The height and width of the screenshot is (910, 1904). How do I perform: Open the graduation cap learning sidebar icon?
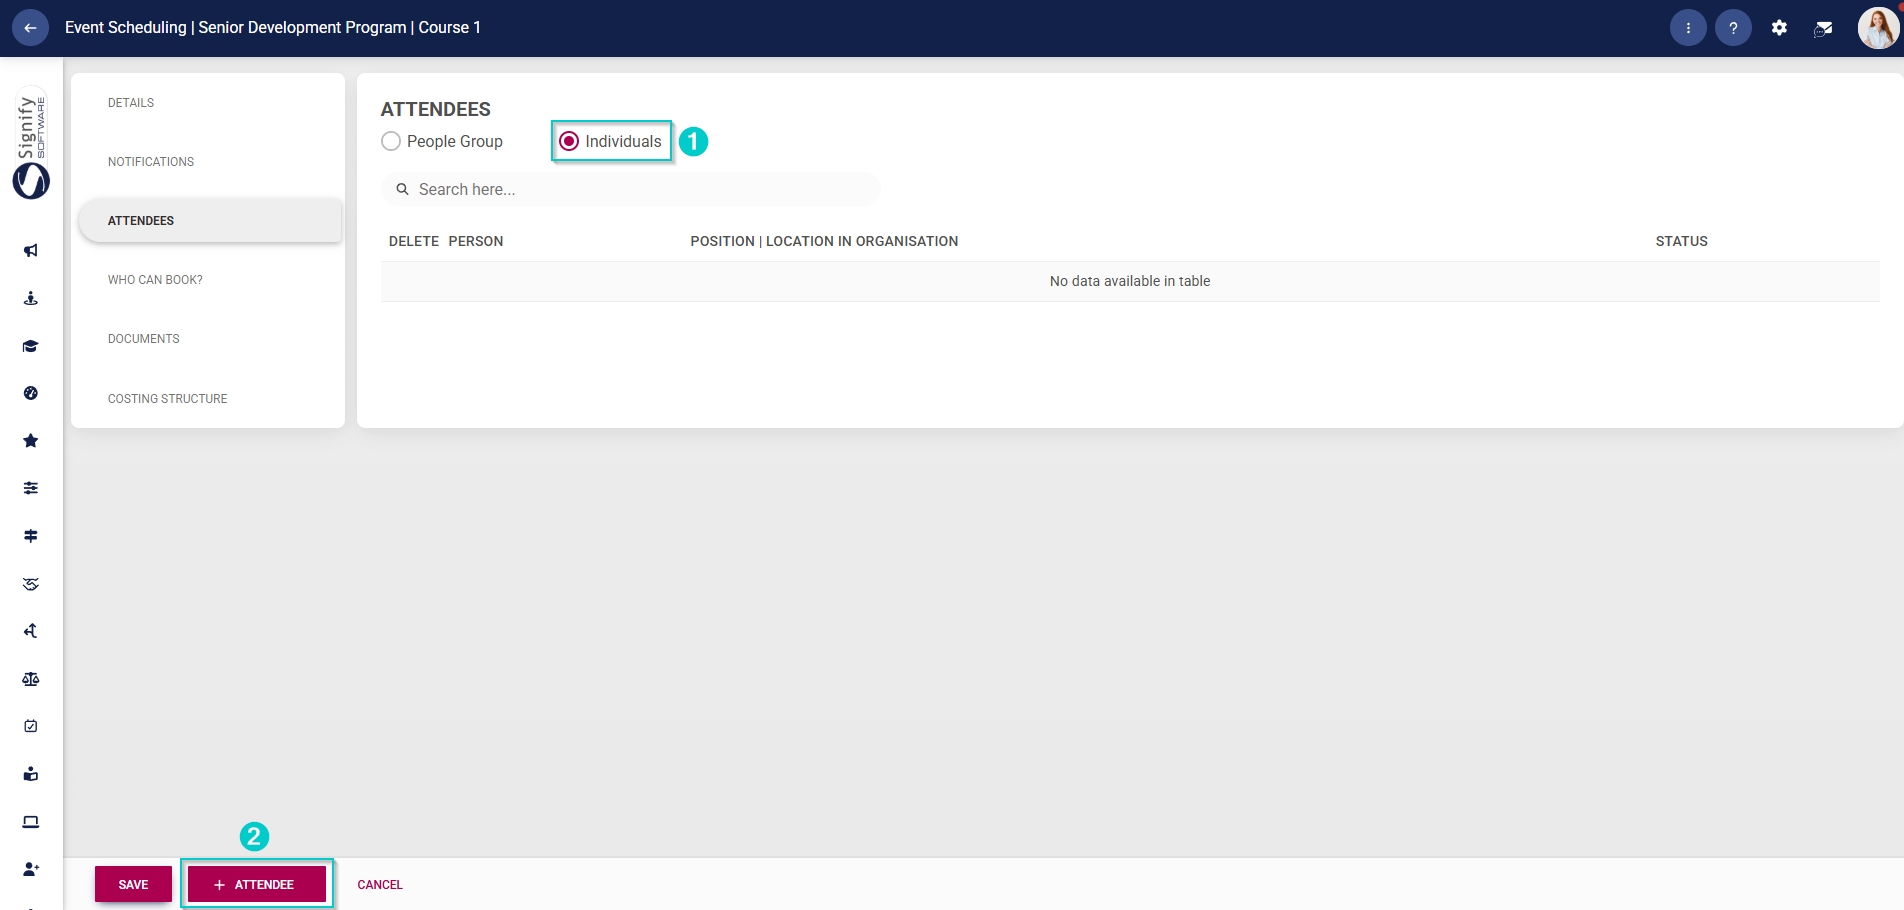click(31, 346)
